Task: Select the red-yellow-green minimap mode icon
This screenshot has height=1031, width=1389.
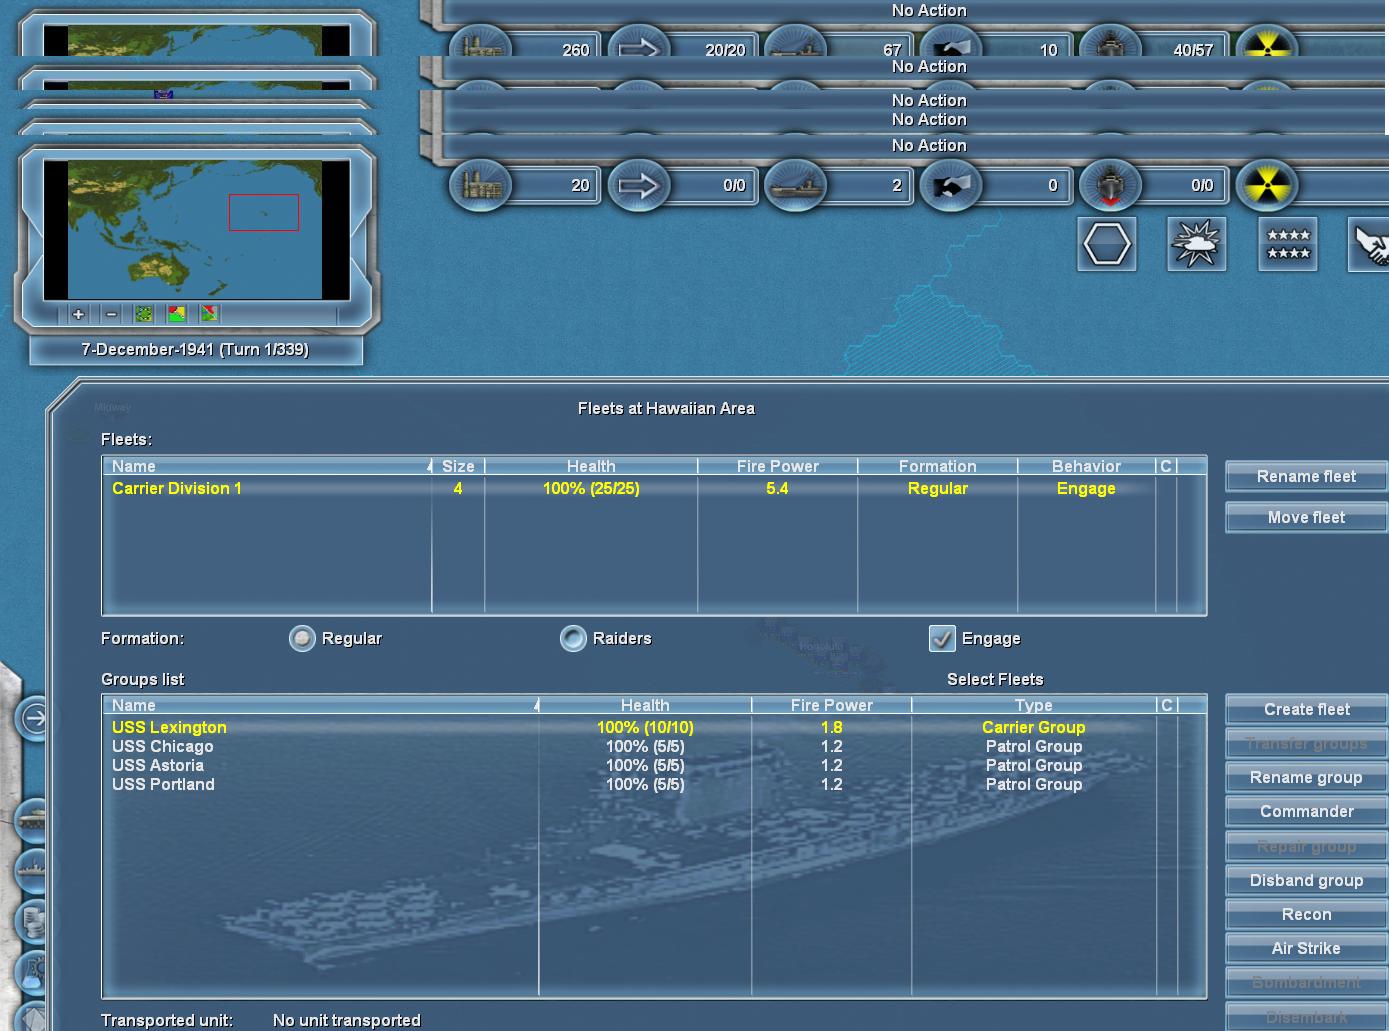Action: (x=177, y=314)
